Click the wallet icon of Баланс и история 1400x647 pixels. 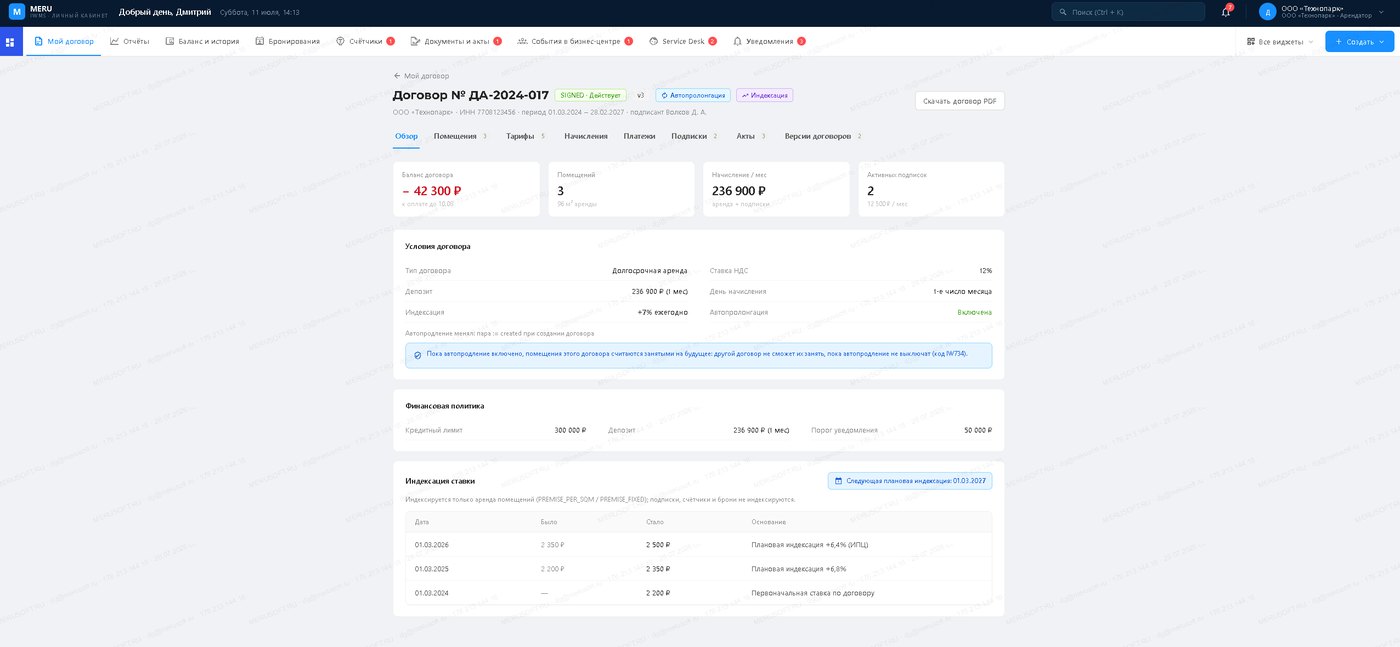click(170, 41)
